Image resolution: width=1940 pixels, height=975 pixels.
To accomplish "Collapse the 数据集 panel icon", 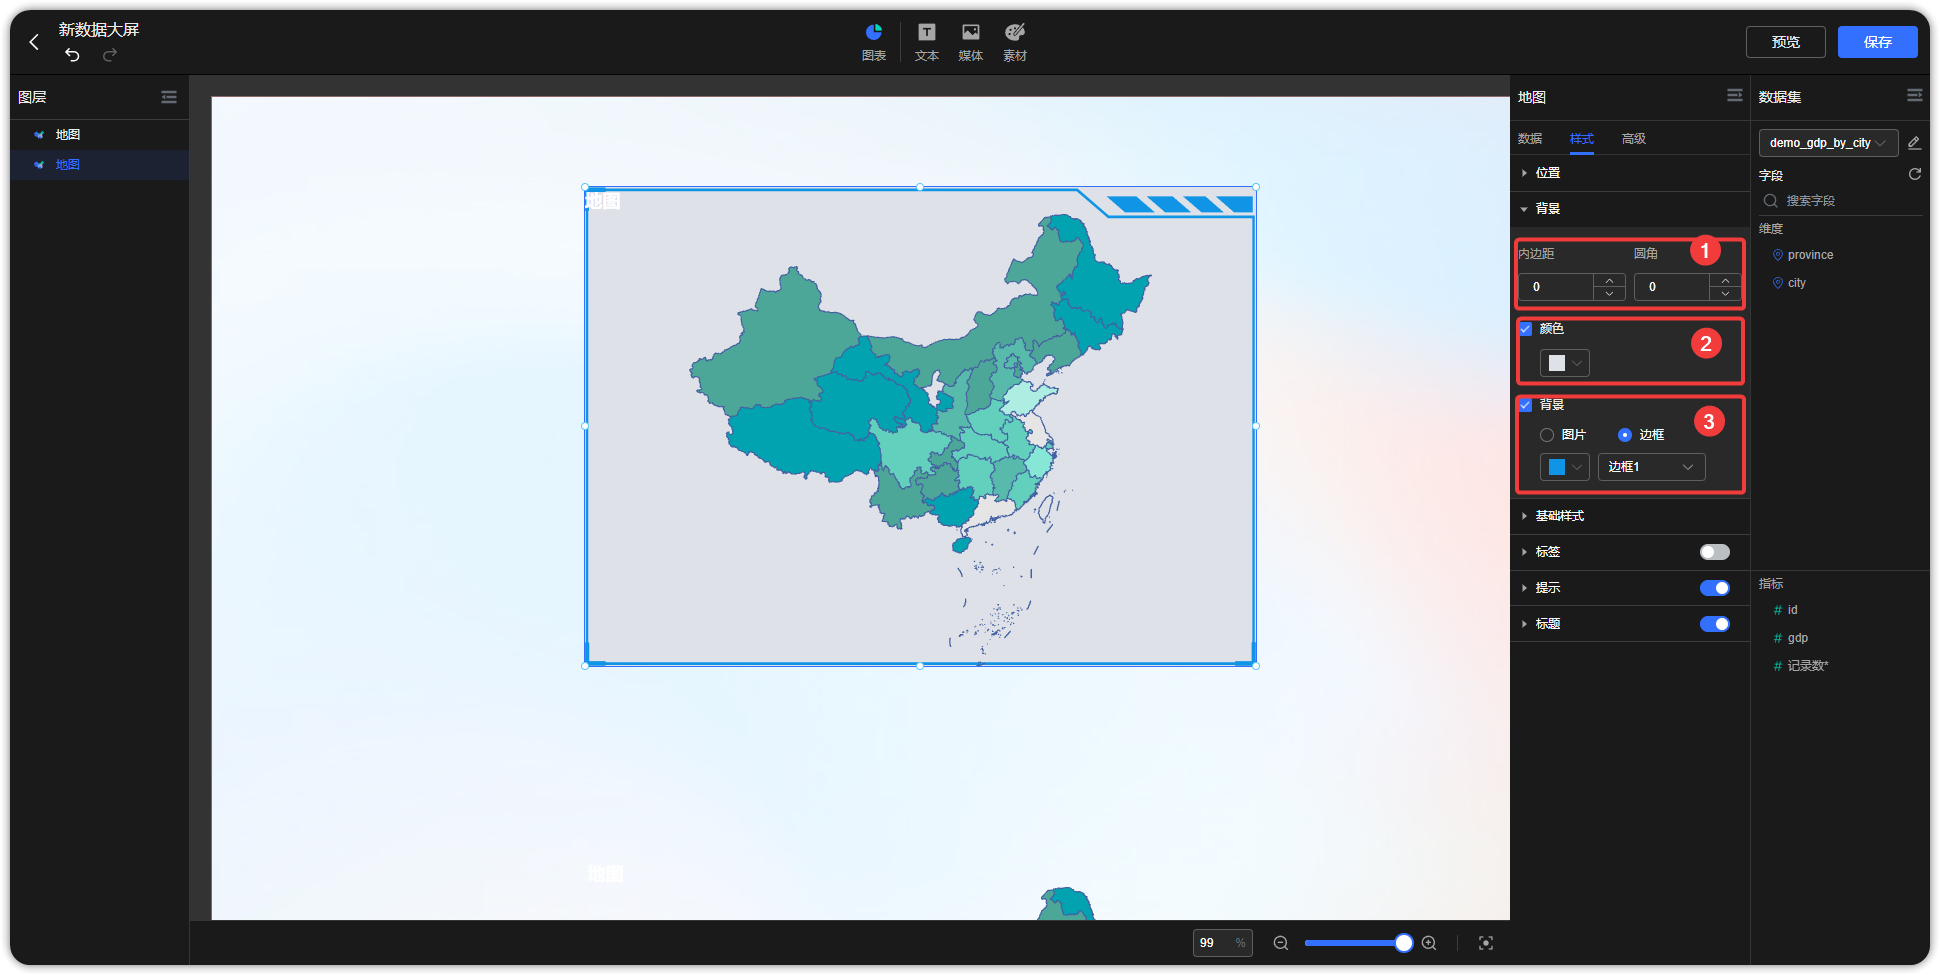I will [x=1915, y=96].
